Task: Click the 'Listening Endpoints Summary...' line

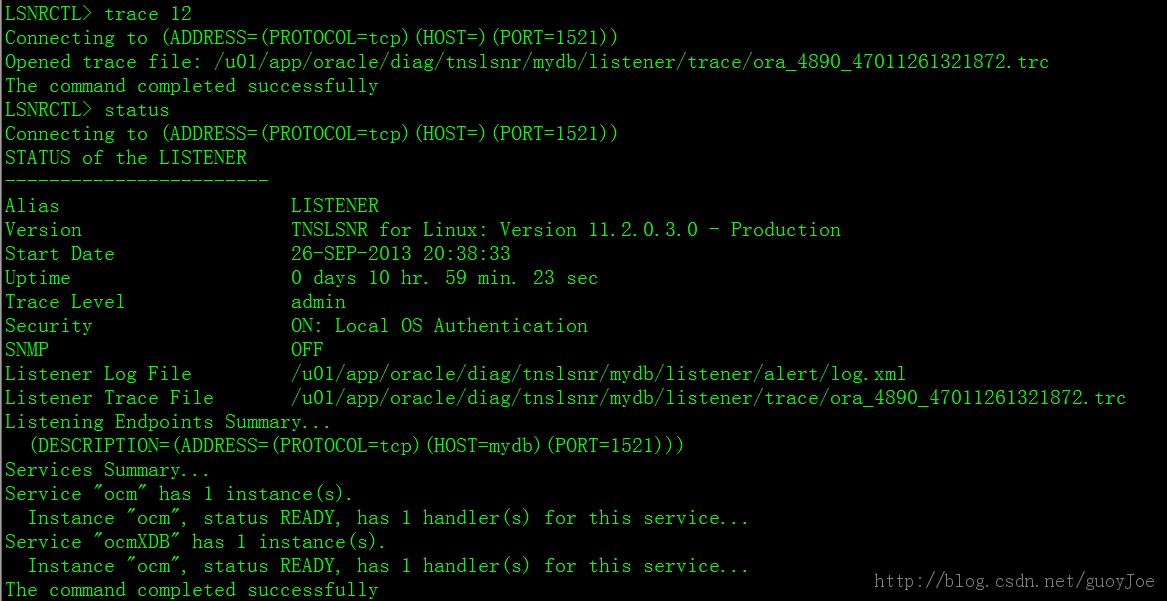Action: (168, 422)
